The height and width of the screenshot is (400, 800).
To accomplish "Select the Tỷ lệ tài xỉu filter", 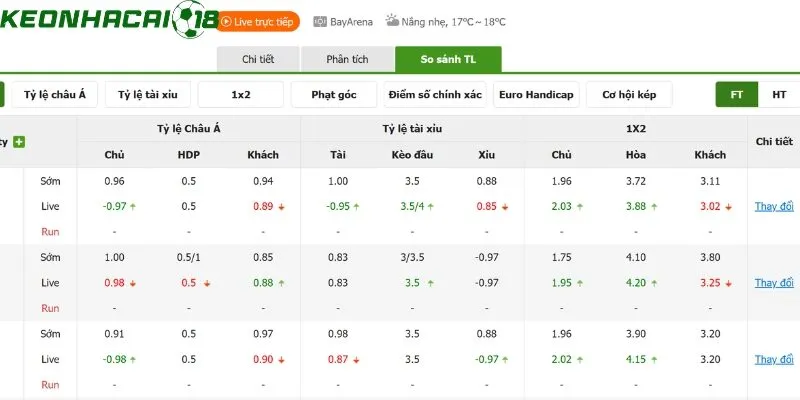I will coord(148,95).
